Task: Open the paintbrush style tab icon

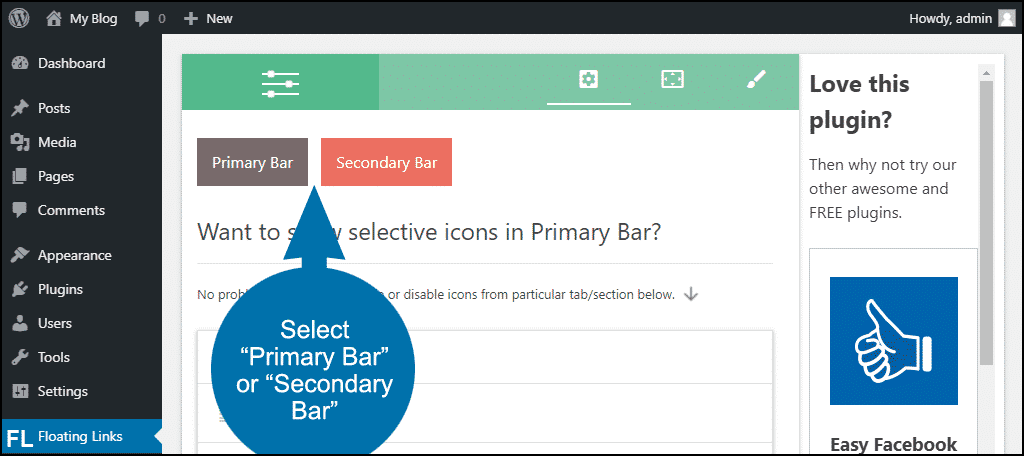Action: 756,80
